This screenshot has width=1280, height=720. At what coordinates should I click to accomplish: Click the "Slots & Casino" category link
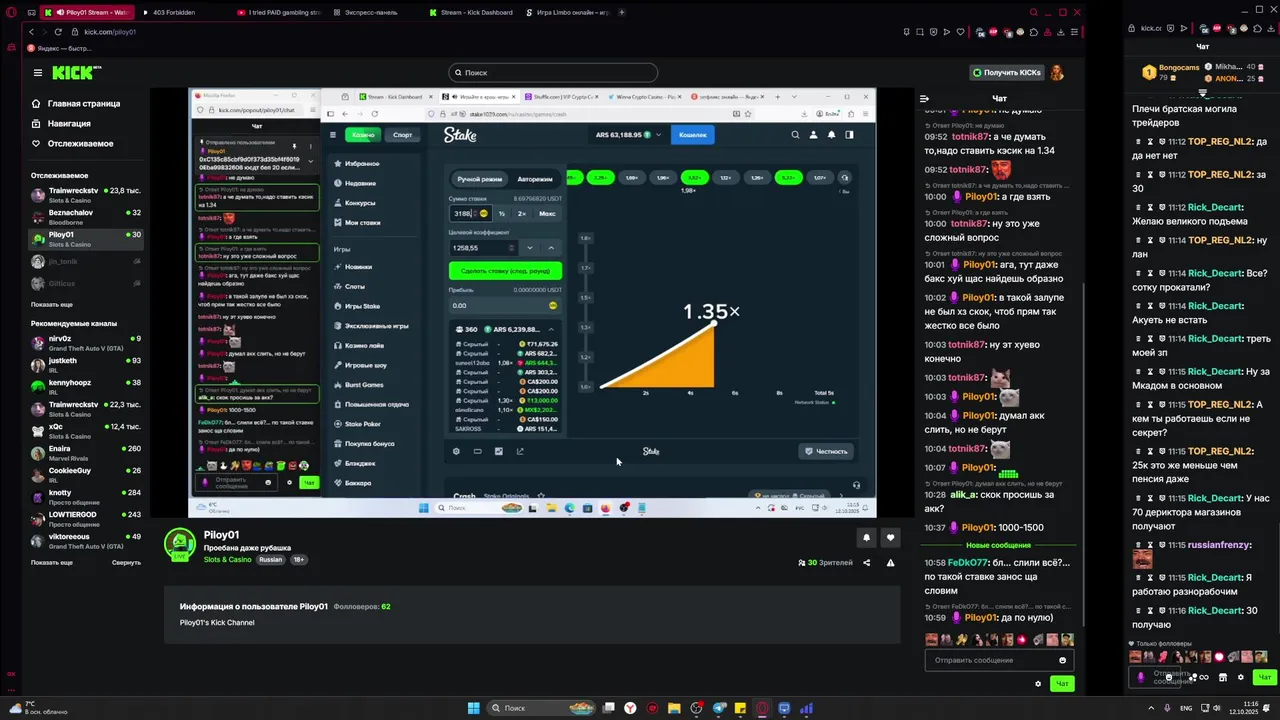coord(228,560)
